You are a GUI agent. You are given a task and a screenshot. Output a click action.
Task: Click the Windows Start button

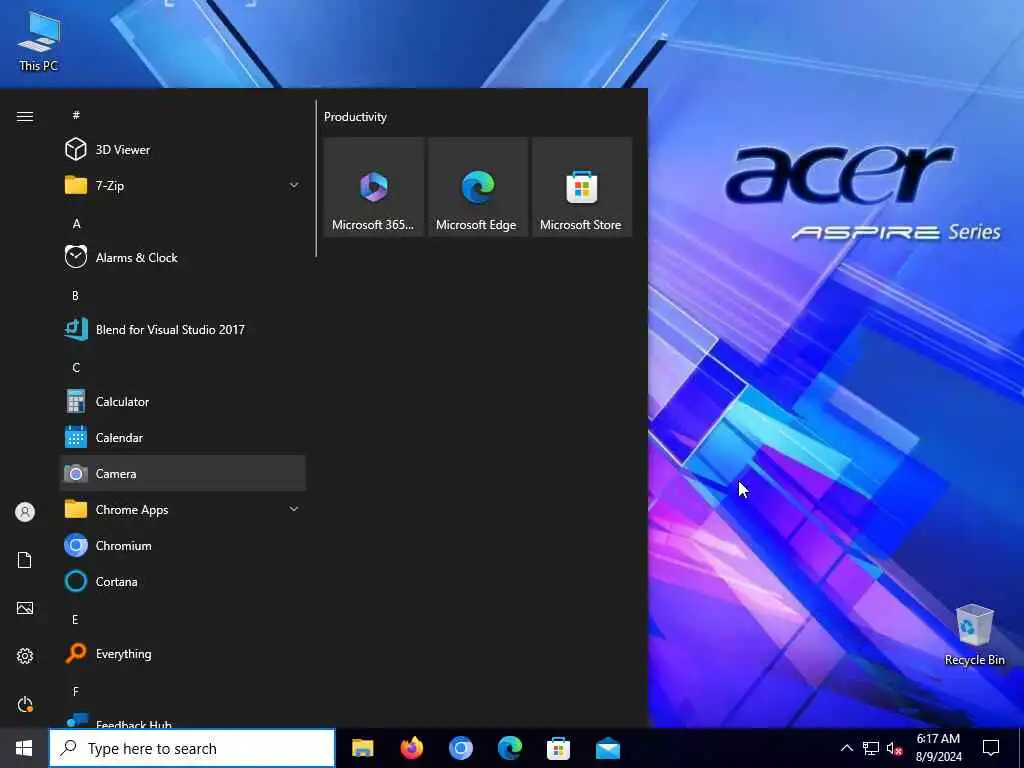[x=24, y=748]
